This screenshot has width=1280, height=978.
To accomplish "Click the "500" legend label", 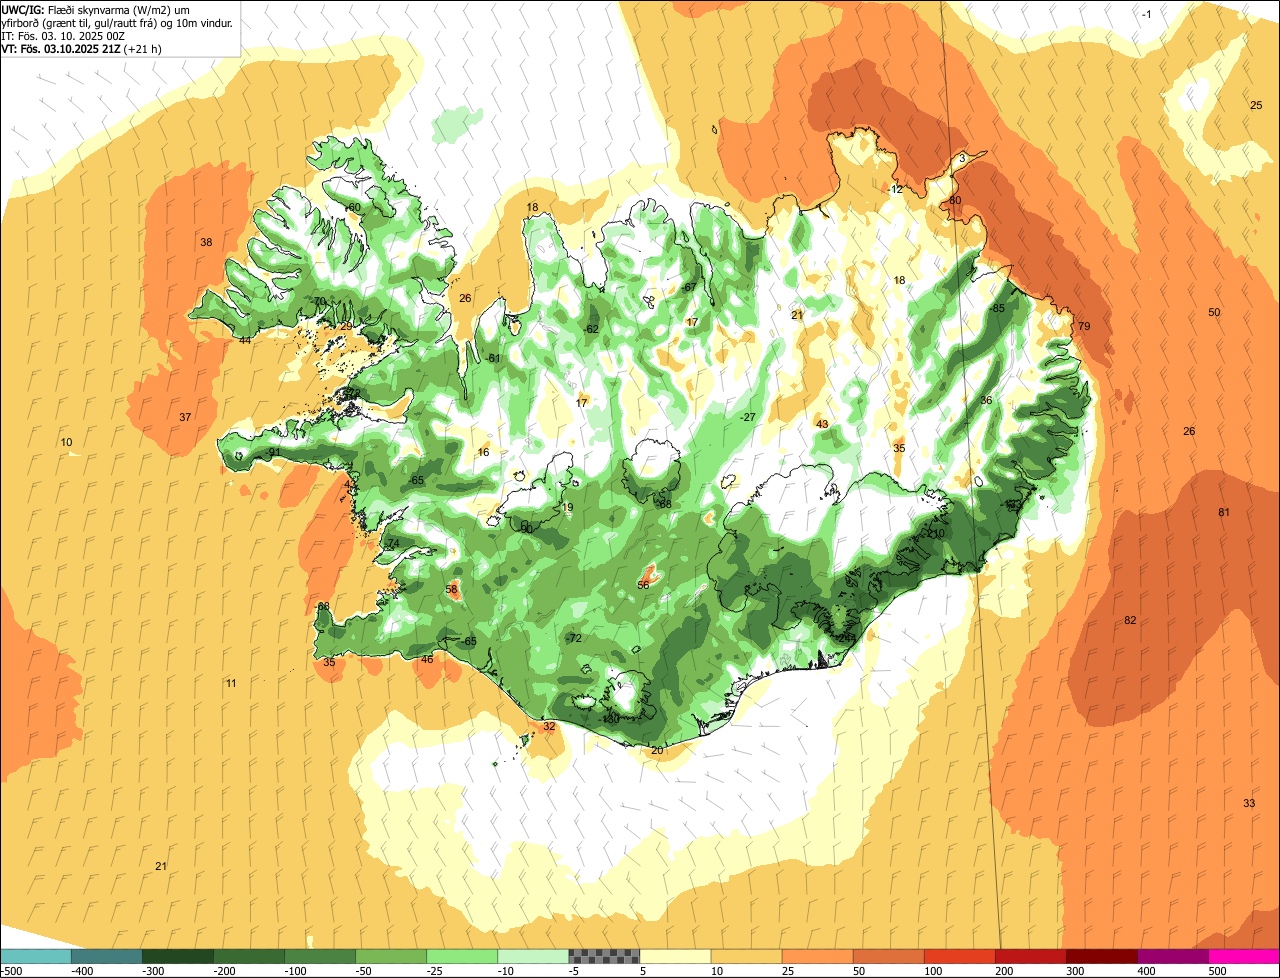I will tap(1218, 970).
